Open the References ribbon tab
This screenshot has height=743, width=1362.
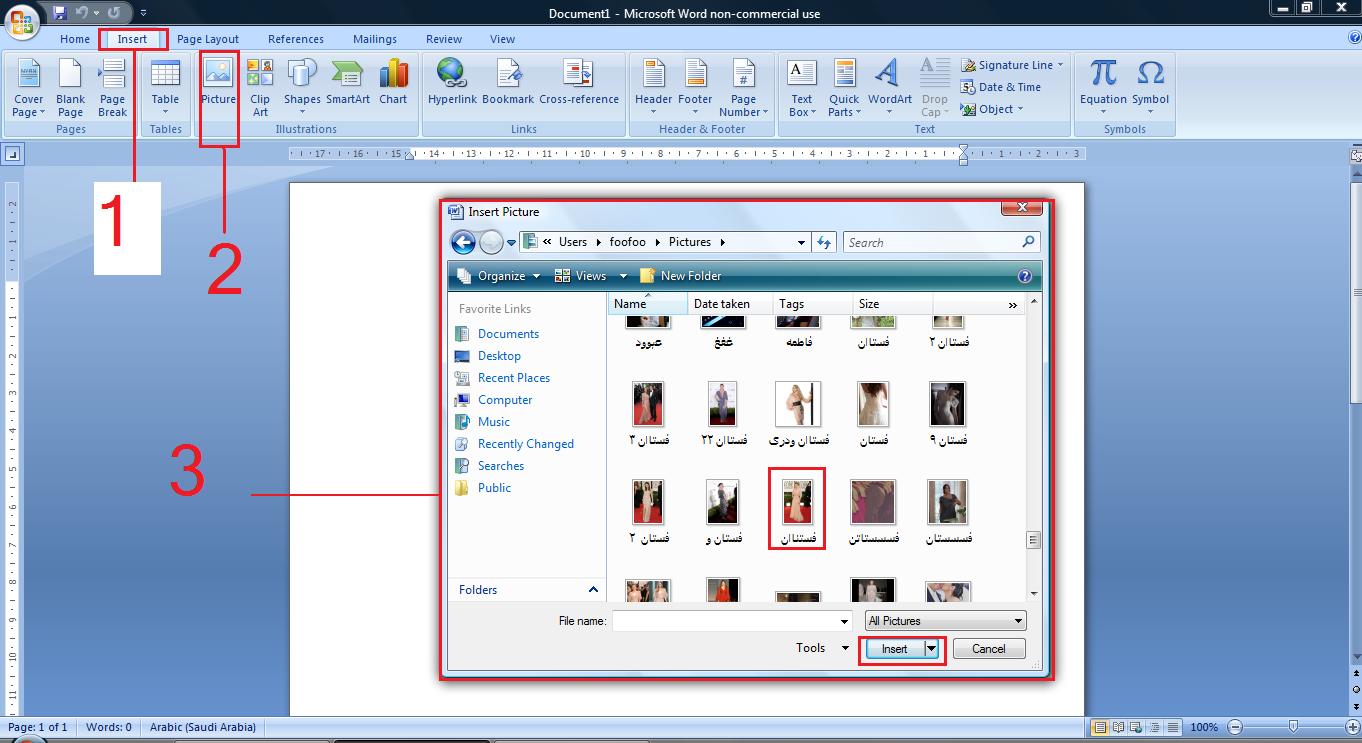click(296, 39)
